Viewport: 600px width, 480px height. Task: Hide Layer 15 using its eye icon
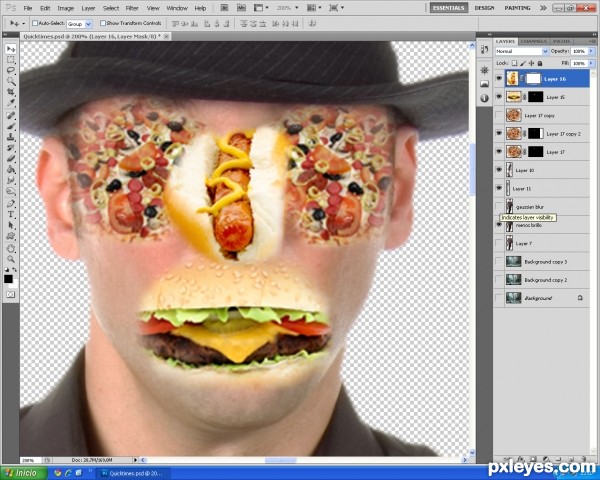click(499, 97)
